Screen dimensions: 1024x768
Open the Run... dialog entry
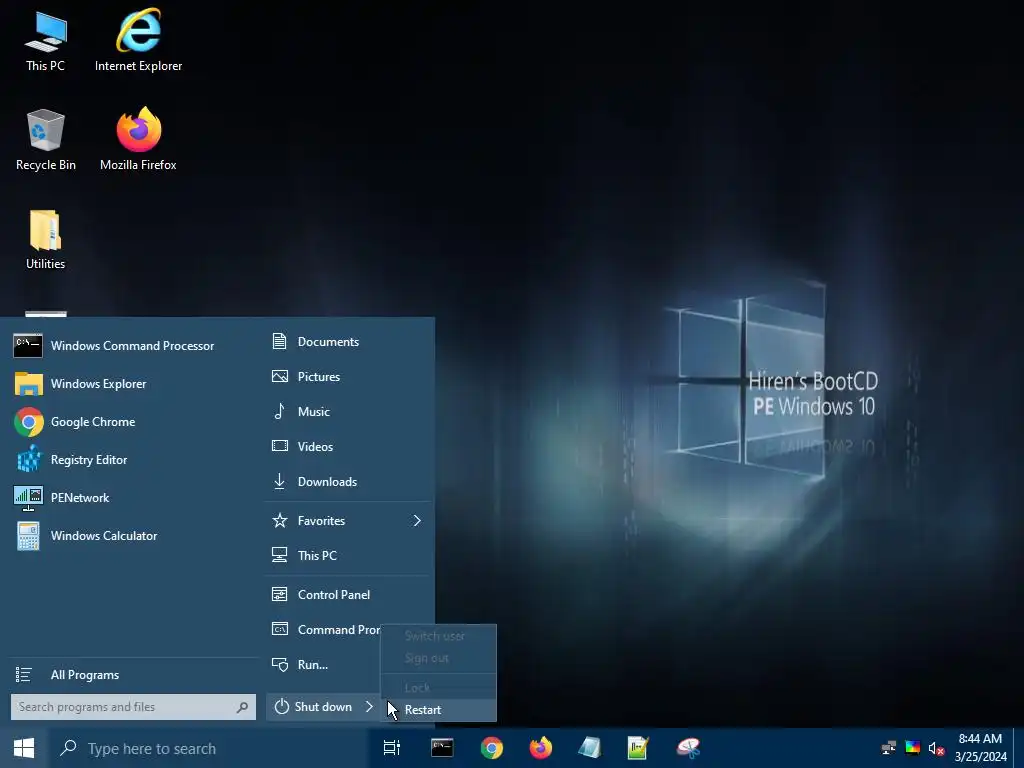pos(323,665)
